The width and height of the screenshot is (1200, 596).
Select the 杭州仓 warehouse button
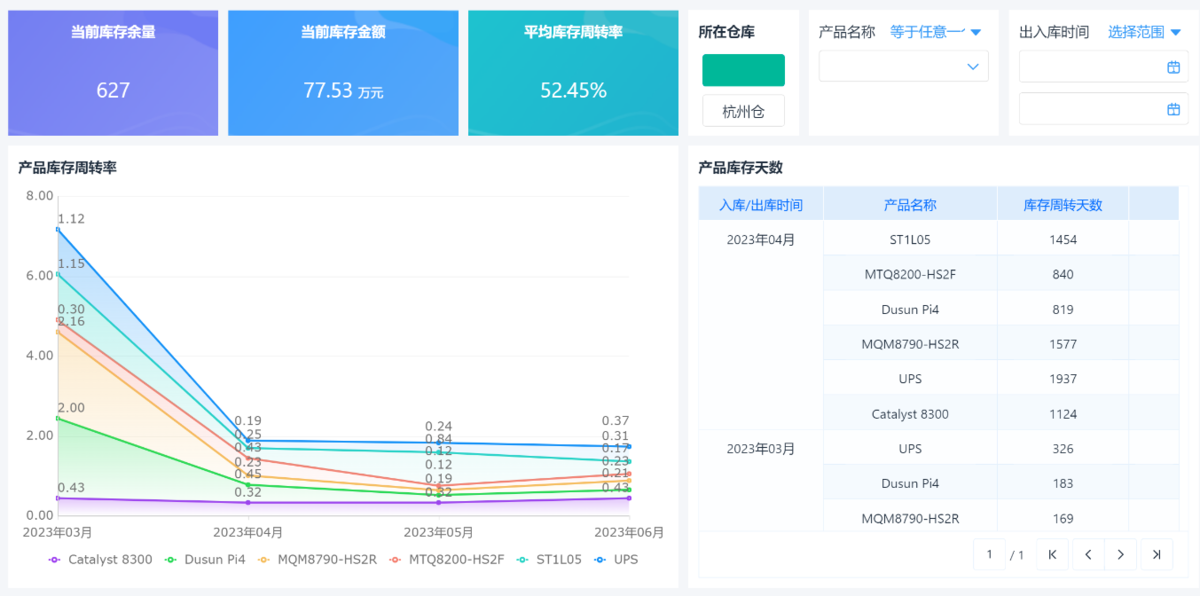click(x=743, y=112)
